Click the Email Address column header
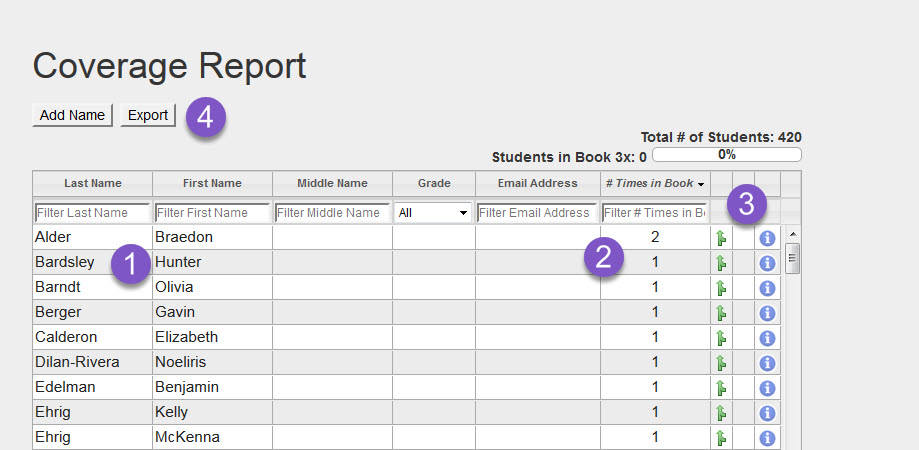919x450 pixels. 537,184
